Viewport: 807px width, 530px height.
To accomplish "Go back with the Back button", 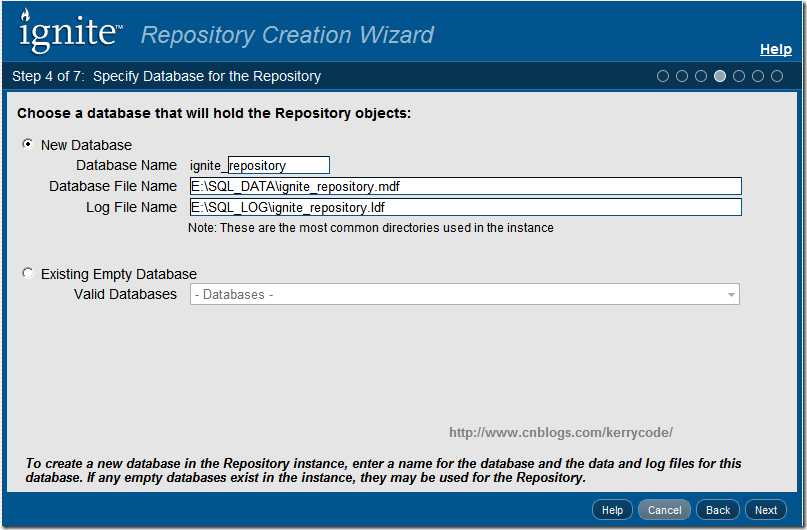I will pyautogui.click(x=717, y=510).
